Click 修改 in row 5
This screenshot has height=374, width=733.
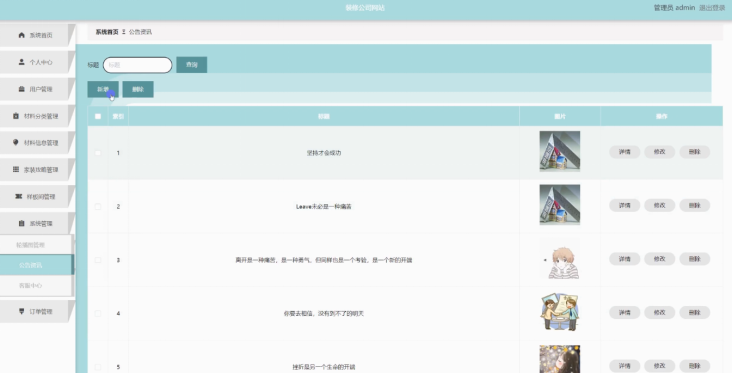(659, 366)
